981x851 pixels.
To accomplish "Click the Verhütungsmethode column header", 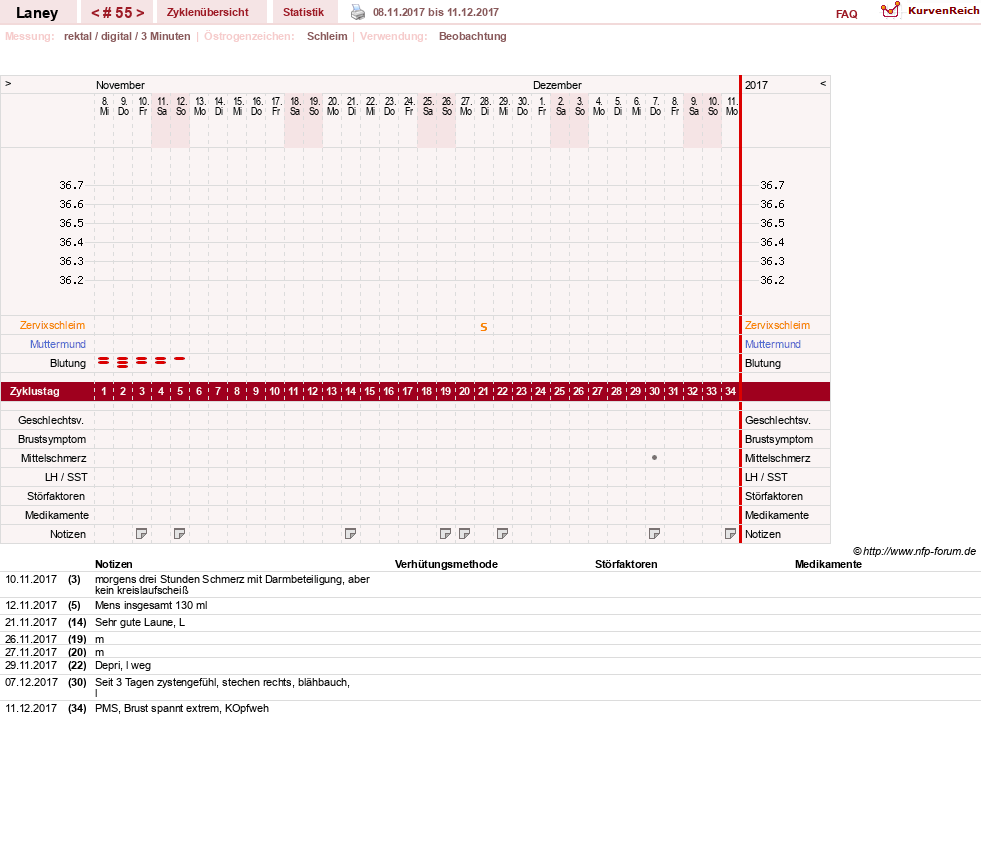I will coord(446,564).
